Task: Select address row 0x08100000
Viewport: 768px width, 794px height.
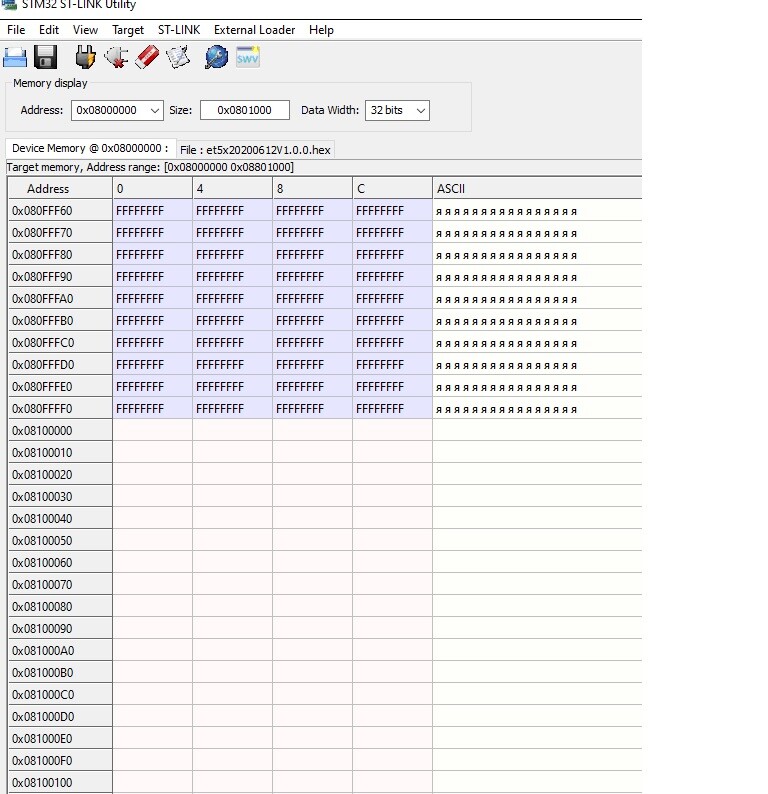Action: pyautogui.click(x=60, y=430)
